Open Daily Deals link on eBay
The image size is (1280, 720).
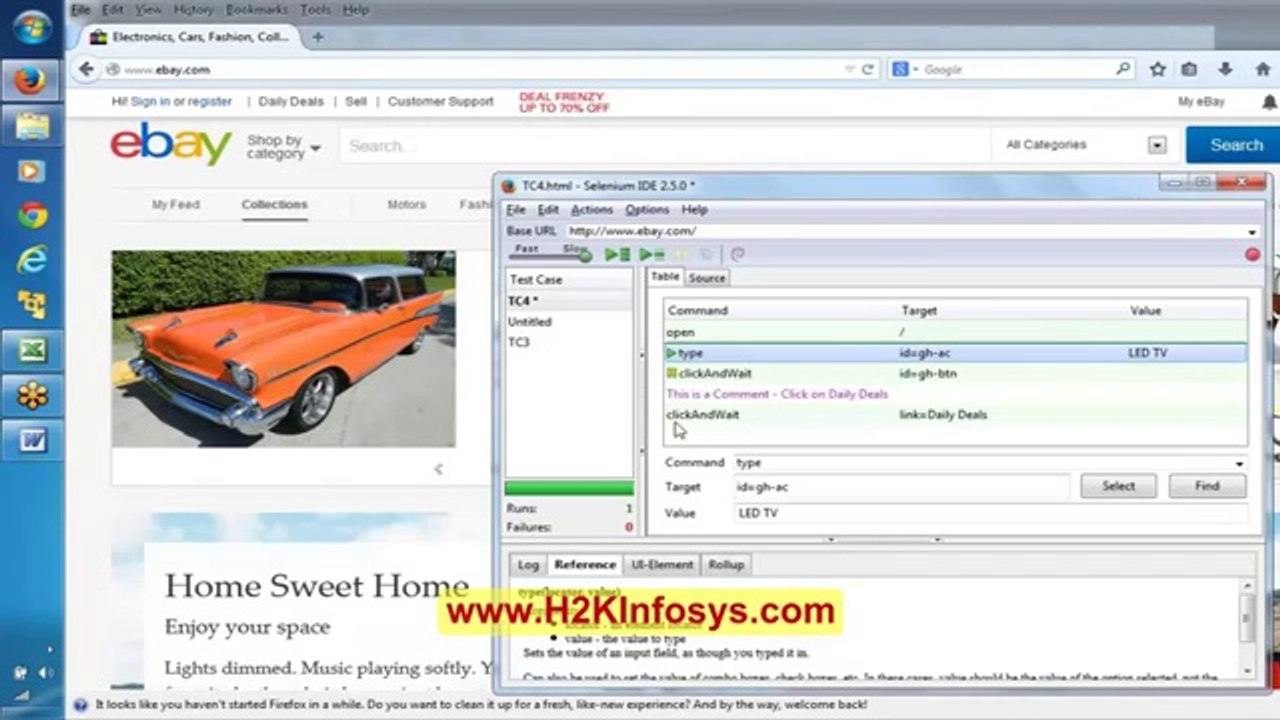(x=291, y=102)
